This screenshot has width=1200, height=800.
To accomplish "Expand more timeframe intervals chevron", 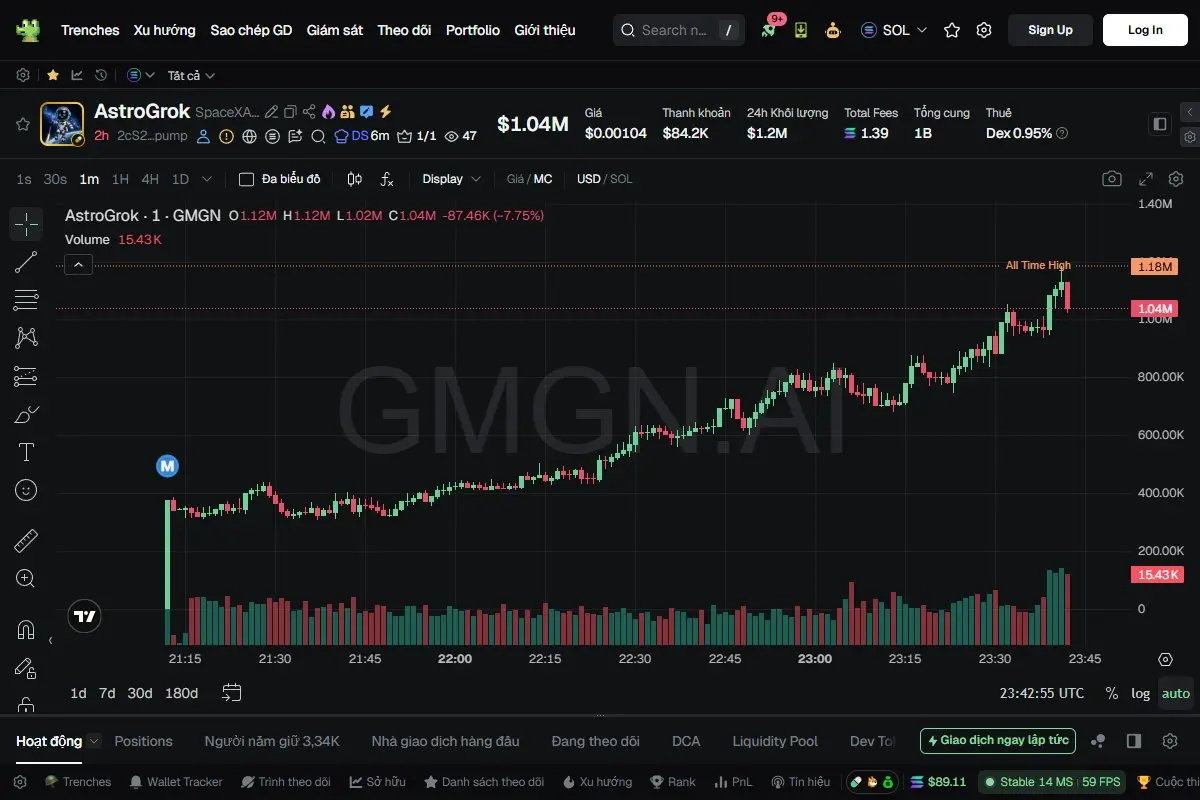I will (207, 179).
